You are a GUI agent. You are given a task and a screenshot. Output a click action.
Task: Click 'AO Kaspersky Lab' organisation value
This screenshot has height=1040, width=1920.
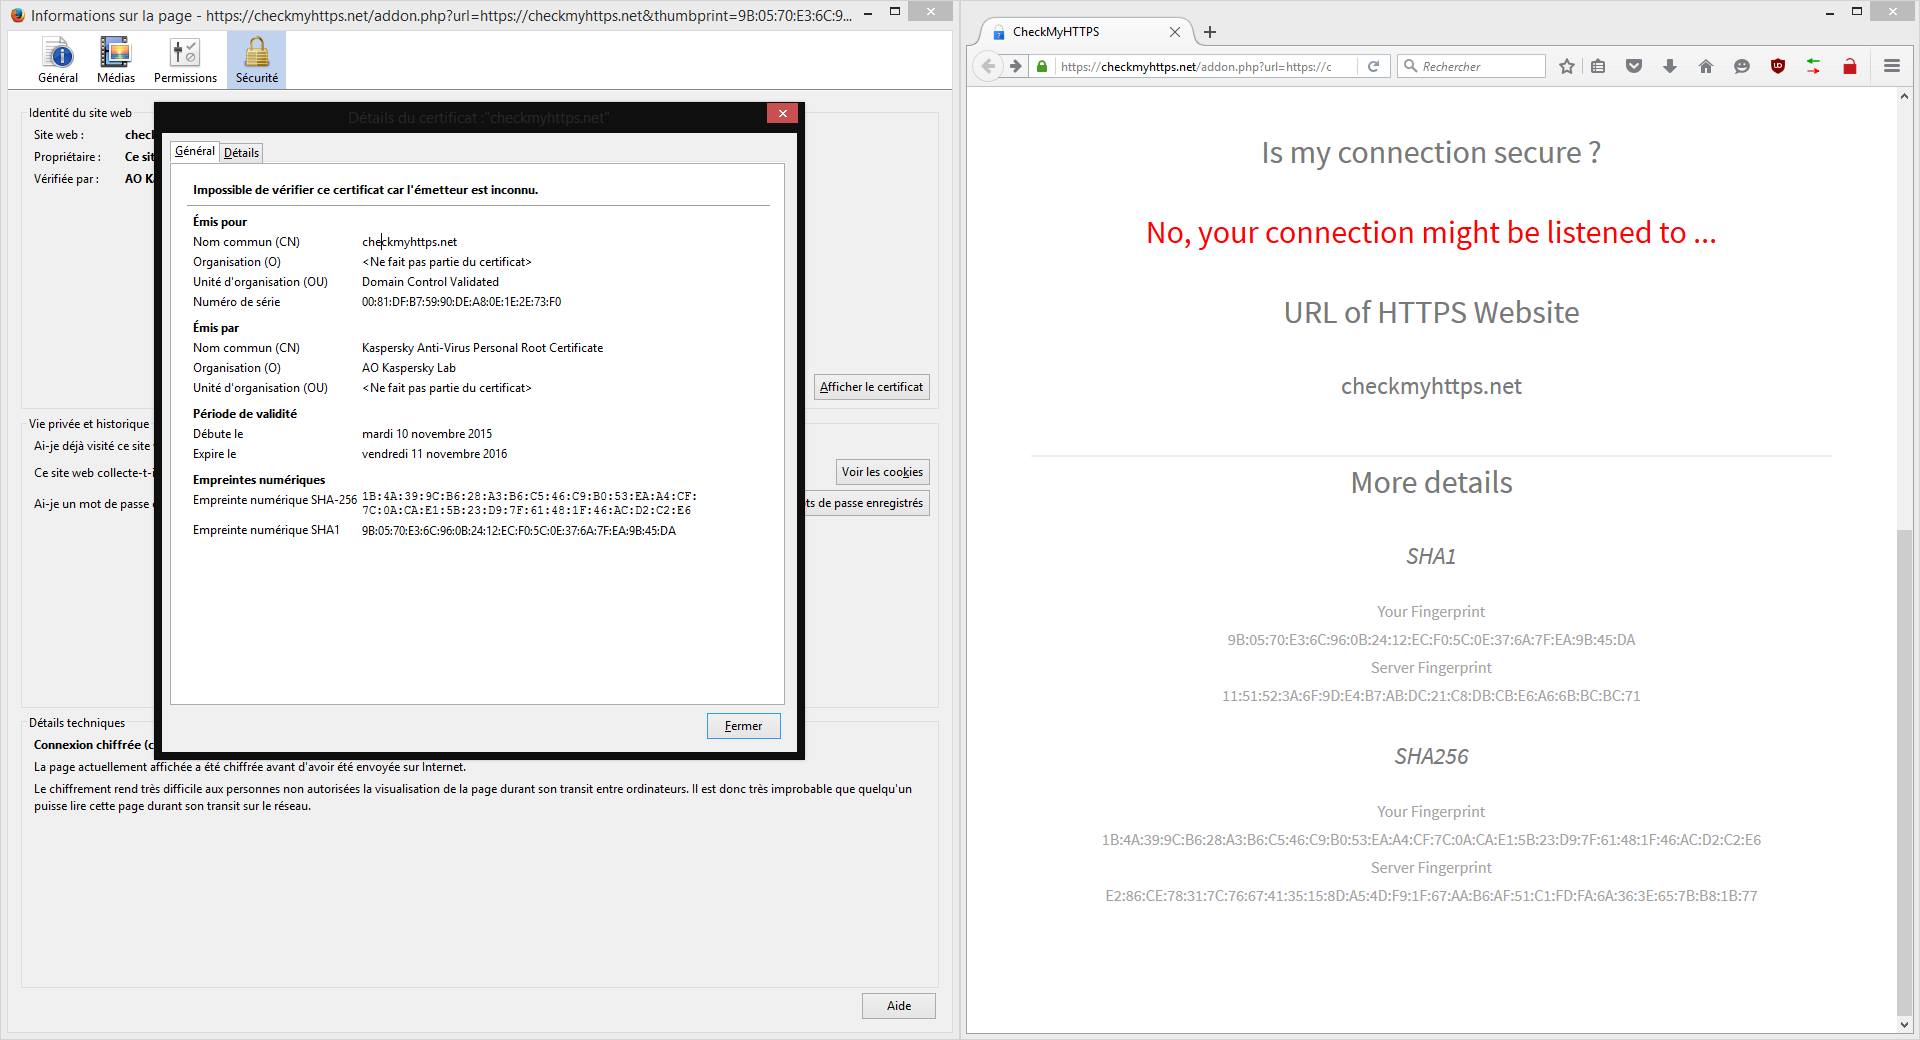(x=409, y=368)
